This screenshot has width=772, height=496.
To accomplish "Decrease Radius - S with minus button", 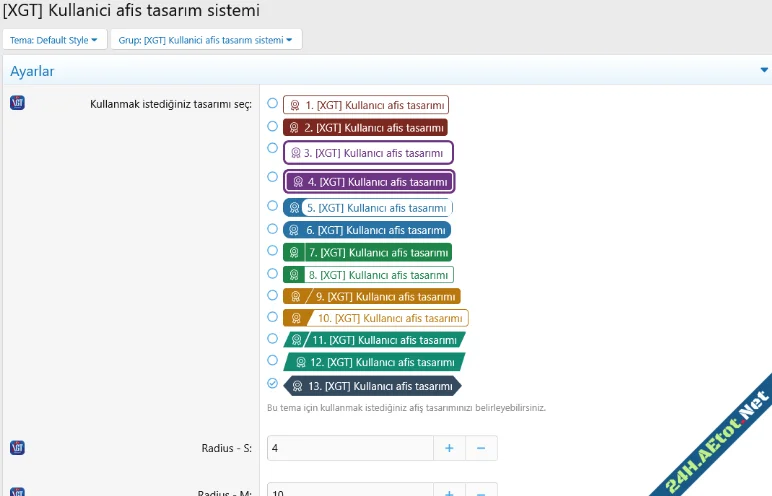I will click(x=481, y=448).
